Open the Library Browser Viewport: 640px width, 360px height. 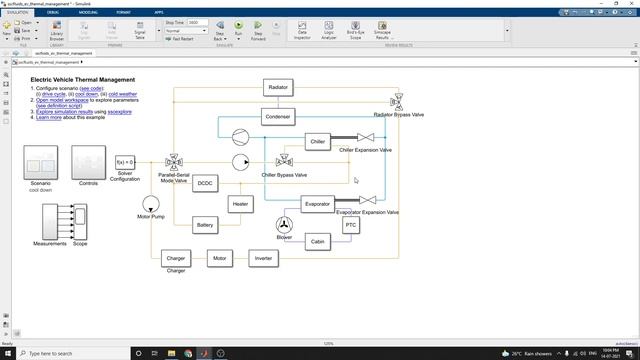57,31
